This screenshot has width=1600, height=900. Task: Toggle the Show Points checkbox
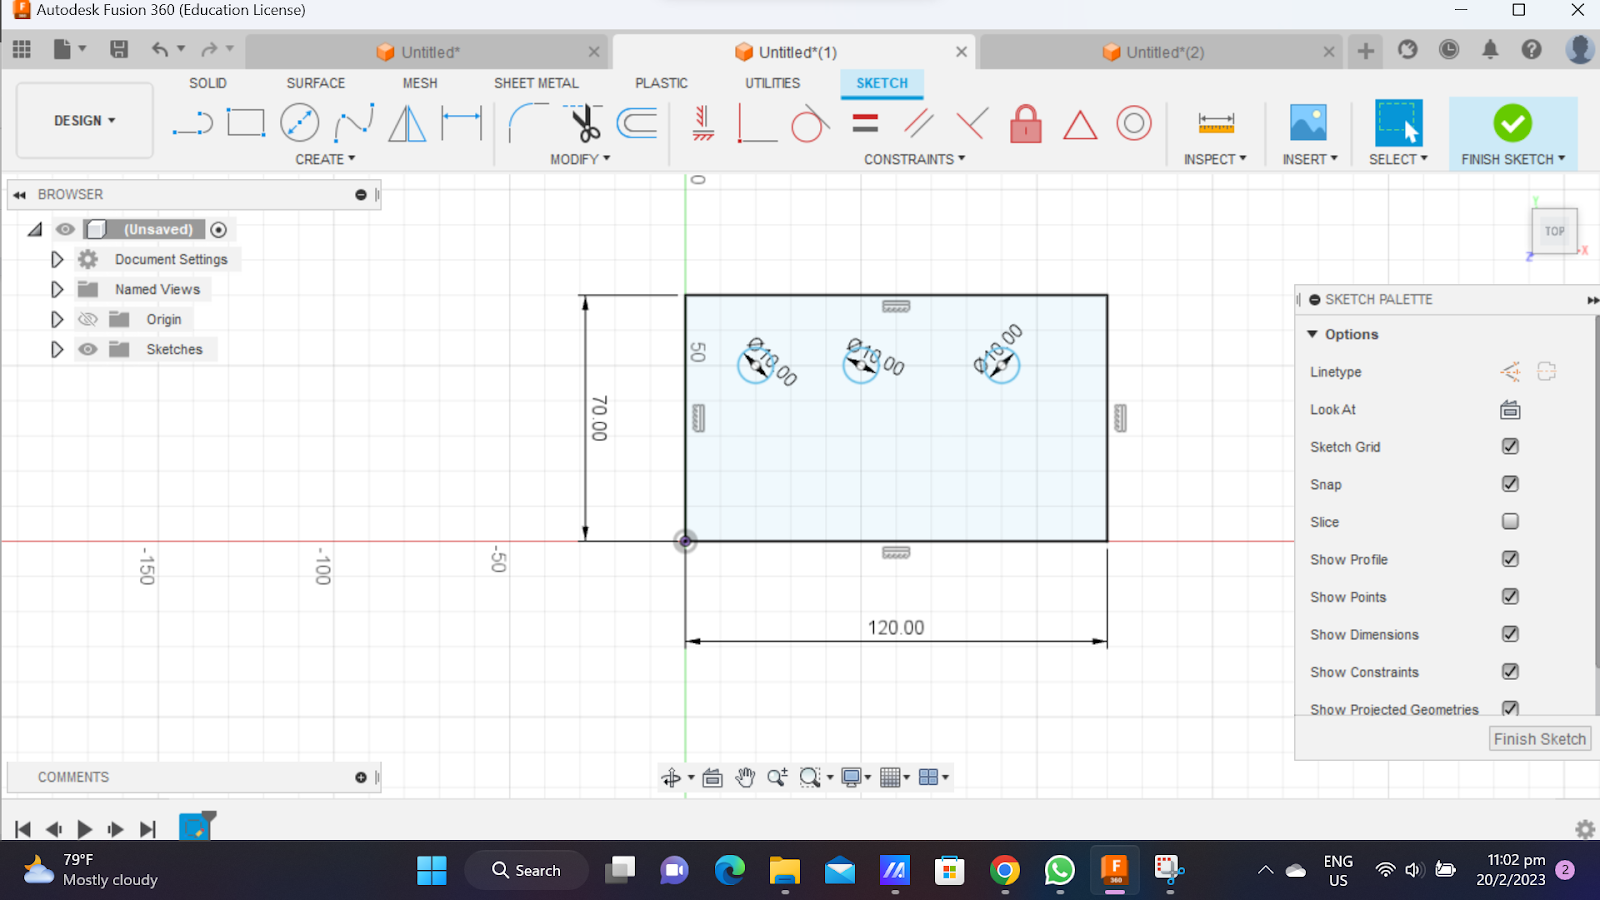tap(1510, 596)
